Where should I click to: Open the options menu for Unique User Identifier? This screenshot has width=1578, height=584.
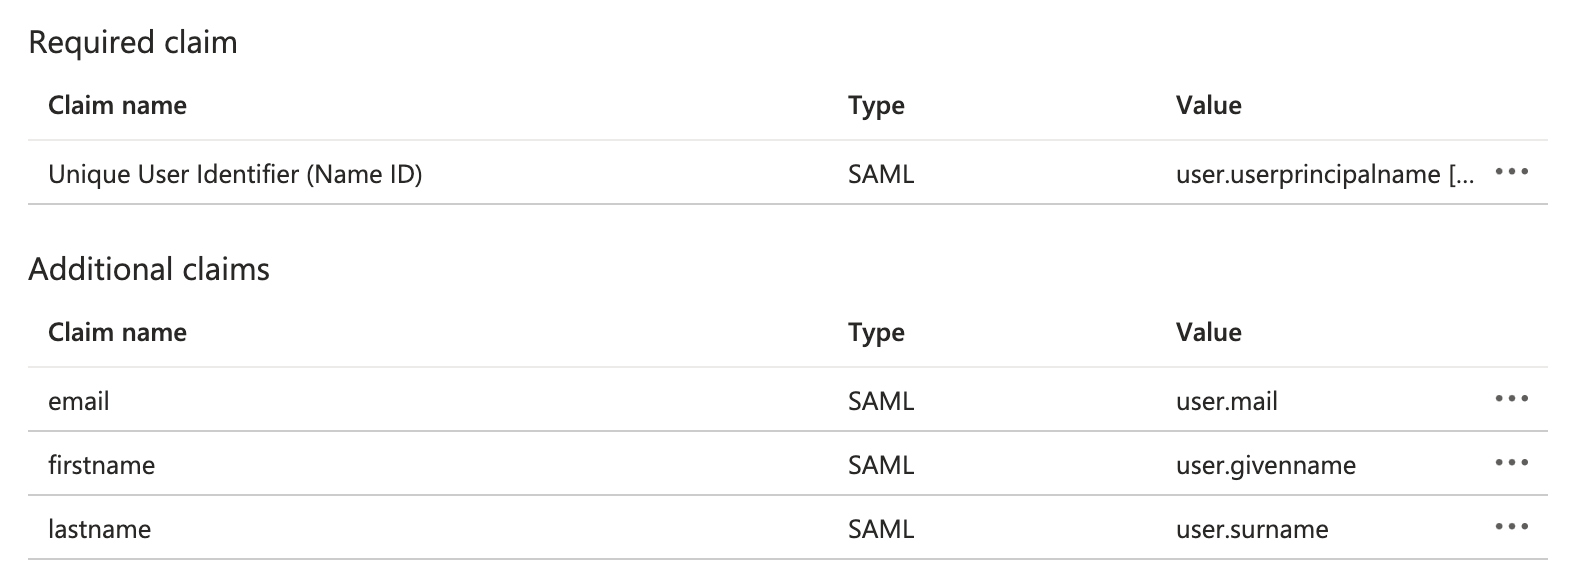(x=1513, y=172)
